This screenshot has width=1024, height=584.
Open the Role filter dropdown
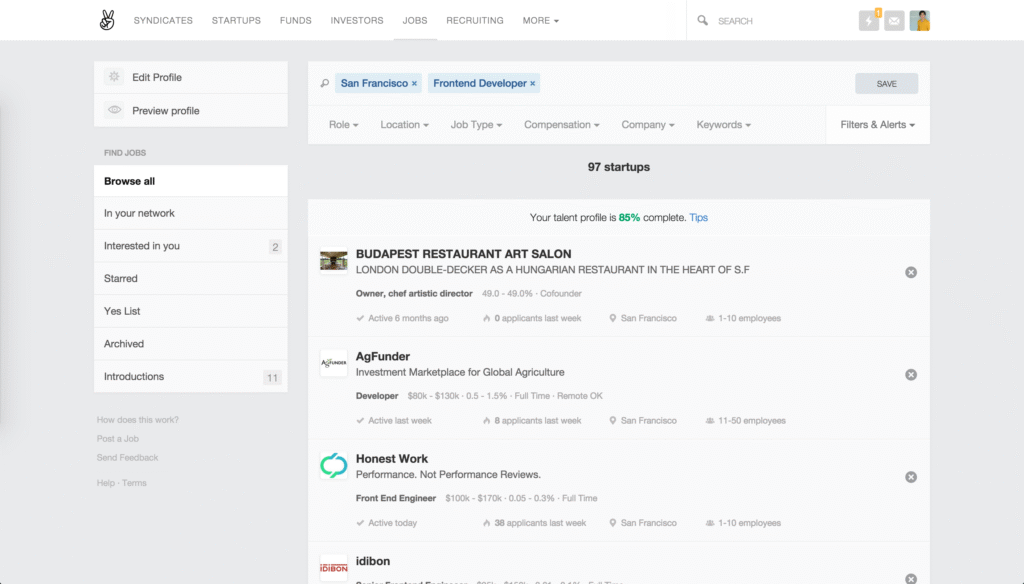[343, 124]
